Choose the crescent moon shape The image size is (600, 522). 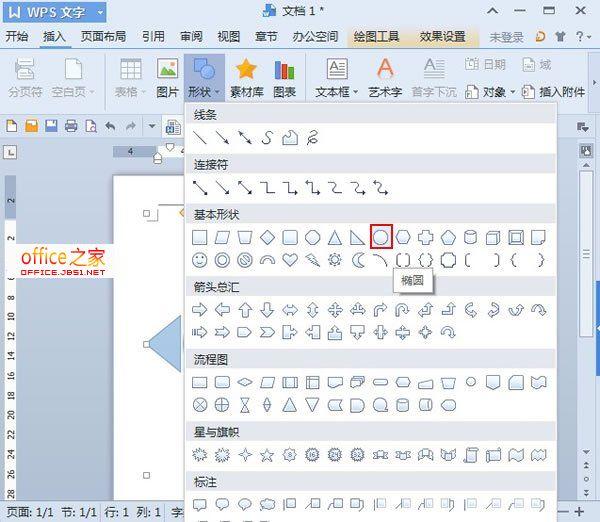click(x=358, y=260)
